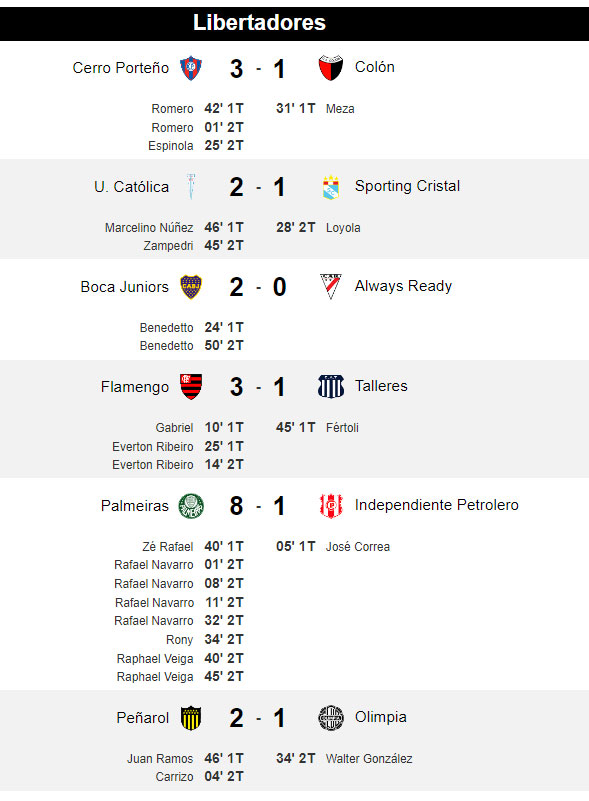Click the Always Ready team crest
The width and height of the screenshot is (589, 801).
(x=331, y=287)
